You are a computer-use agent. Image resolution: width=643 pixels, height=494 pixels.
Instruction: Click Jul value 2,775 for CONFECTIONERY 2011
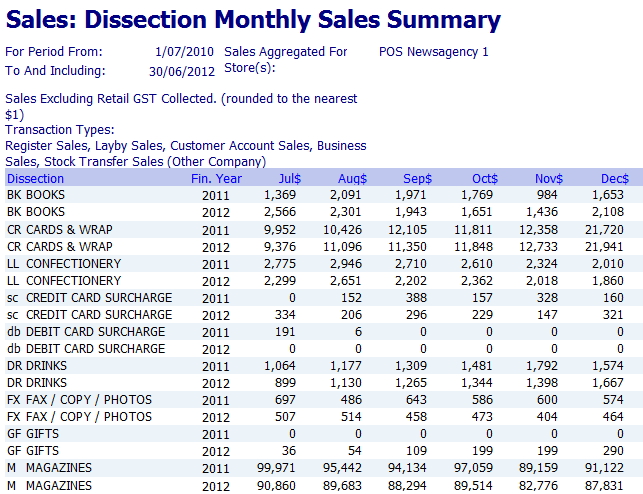pos(280,264)
